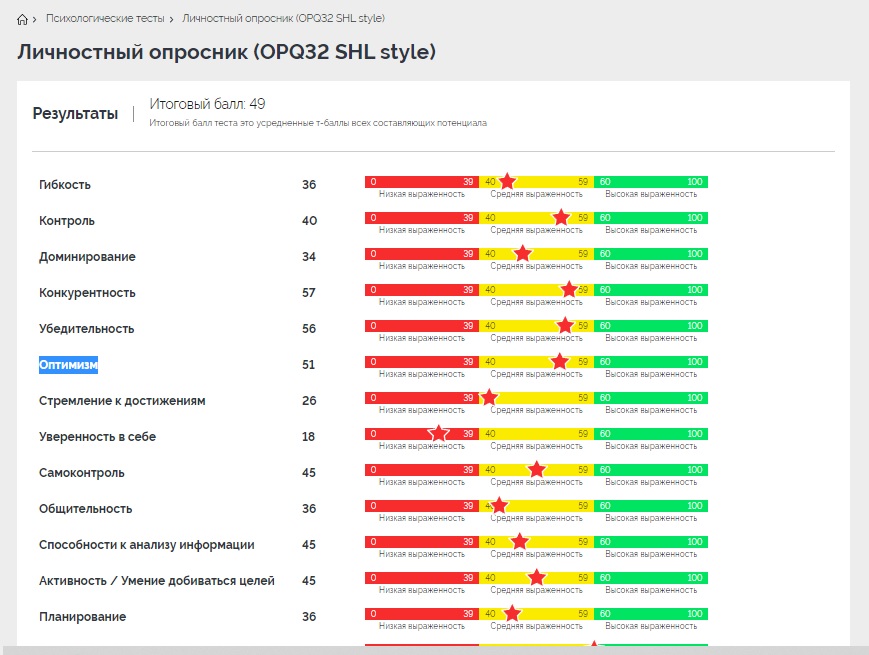Click the home icon in breadcrumb

[23, 19]
